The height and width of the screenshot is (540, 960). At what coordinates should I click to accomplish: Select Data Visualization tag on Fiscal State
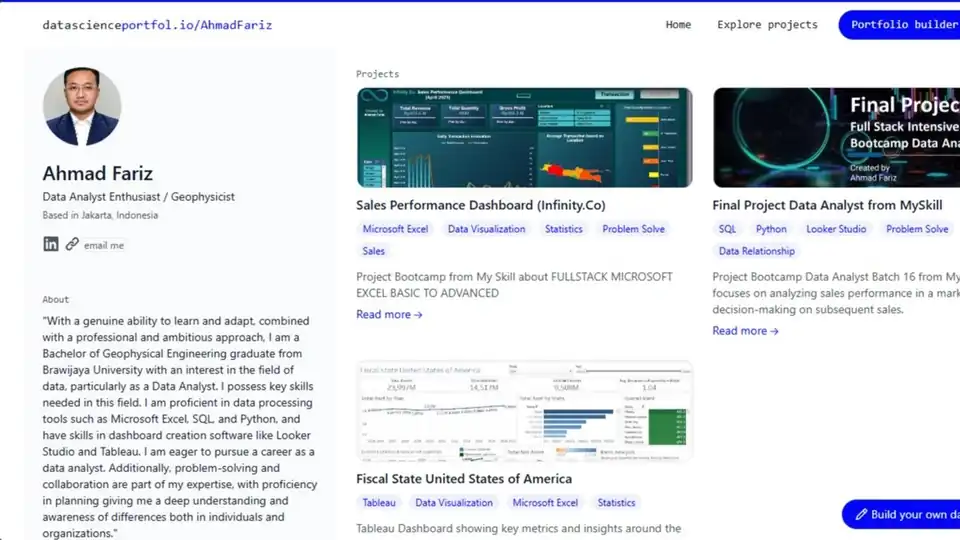point(454,503)
